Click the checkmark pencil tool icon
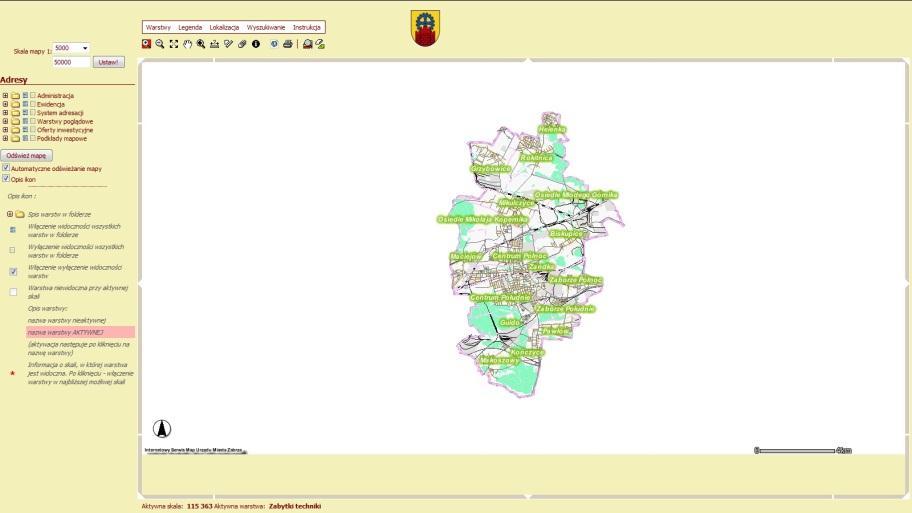 (x=229, y=44)
